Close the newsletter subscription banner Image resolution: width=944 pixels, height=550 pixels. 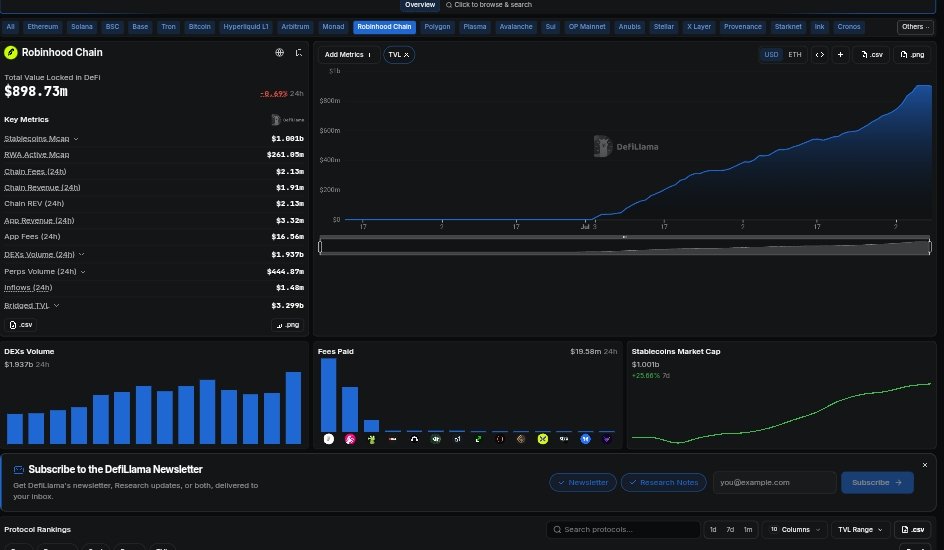[925, 465]
